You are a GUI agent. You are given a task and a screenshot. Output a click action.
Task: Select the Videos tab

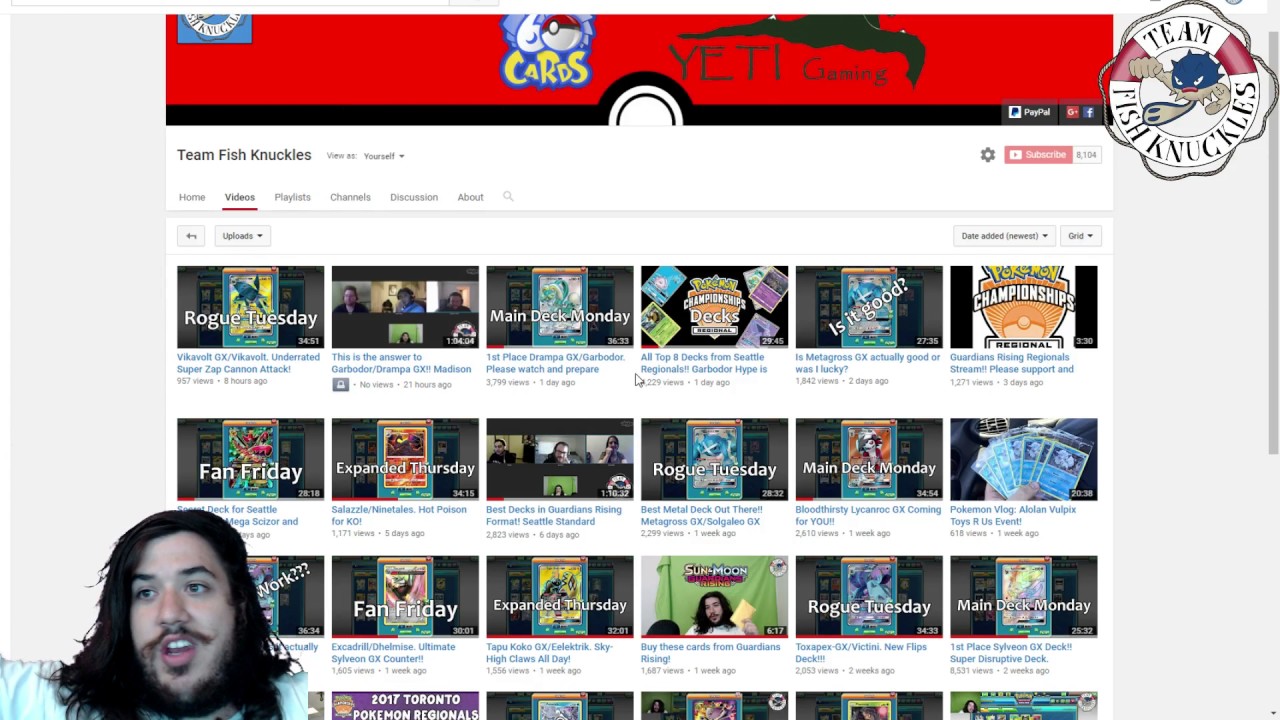pos(239,197)
